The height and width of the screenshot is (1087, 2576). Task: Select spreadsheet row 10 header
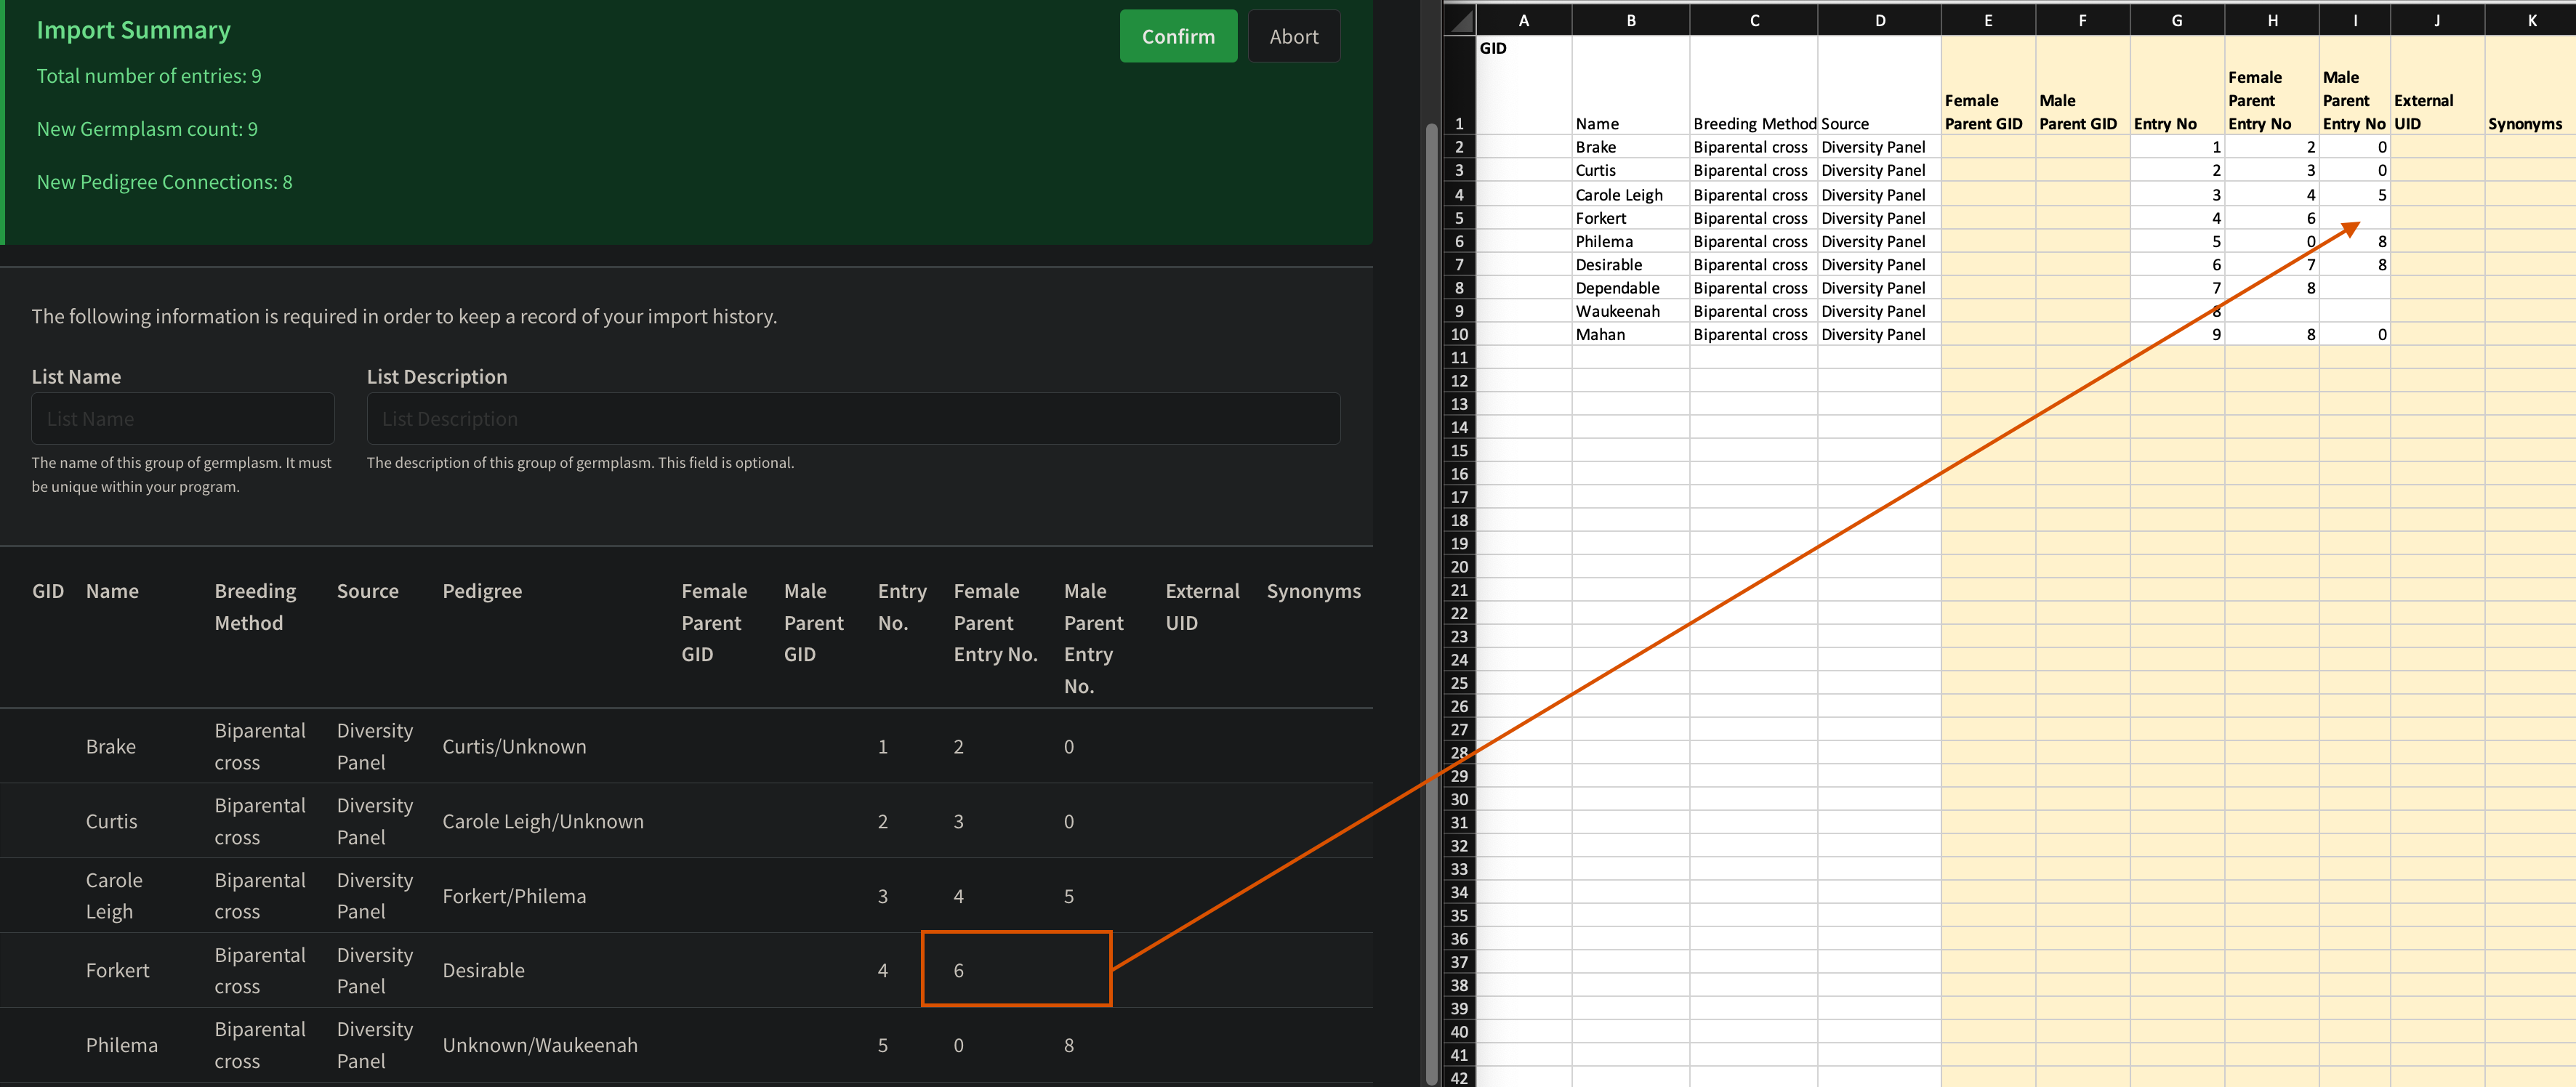tap(1459, 335)
